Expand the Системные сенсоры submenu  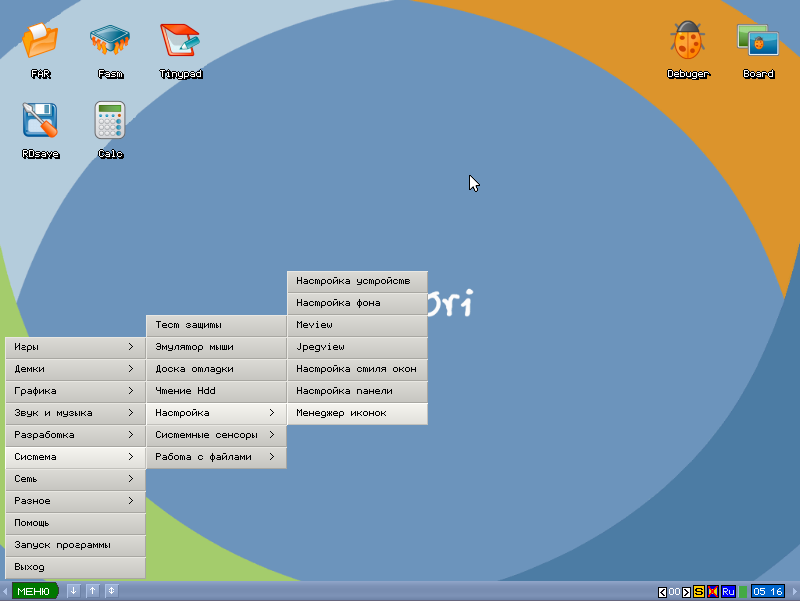pos(216,435)
